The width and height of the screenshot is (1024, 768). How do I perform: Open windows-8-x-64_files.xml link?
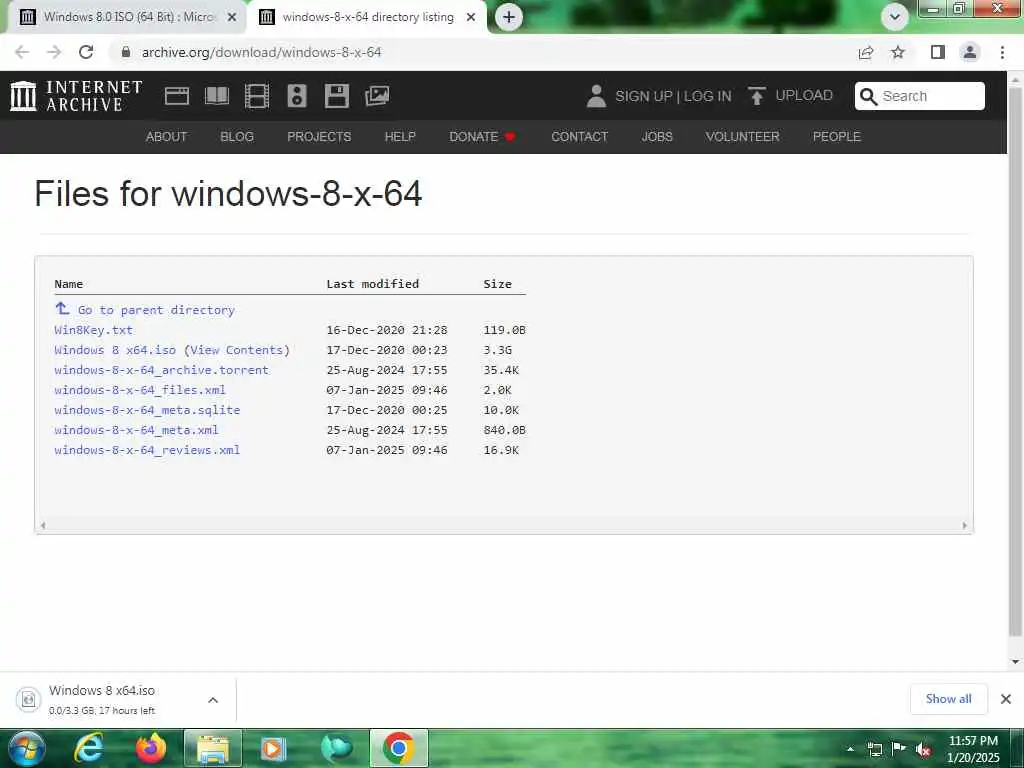(140, 390)
